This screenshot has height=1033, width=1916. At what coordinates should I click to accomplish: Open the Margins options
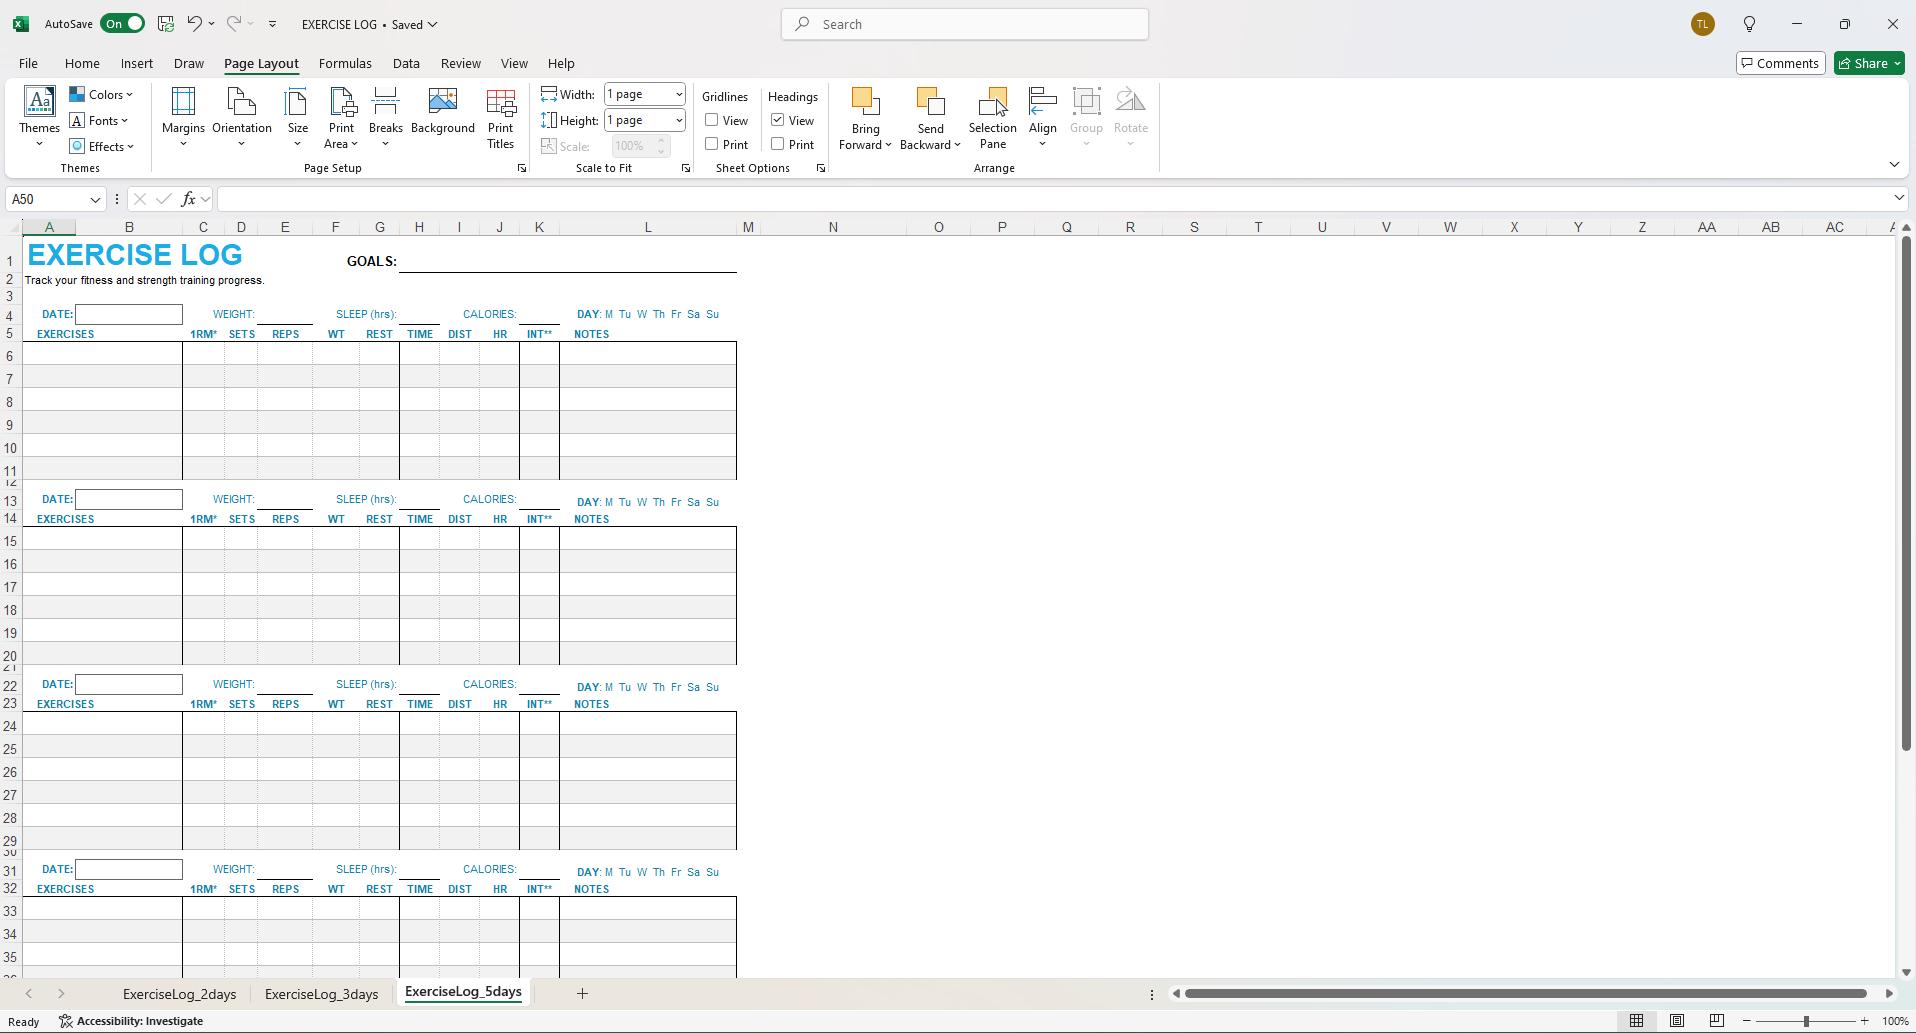[x=183, y=118]
